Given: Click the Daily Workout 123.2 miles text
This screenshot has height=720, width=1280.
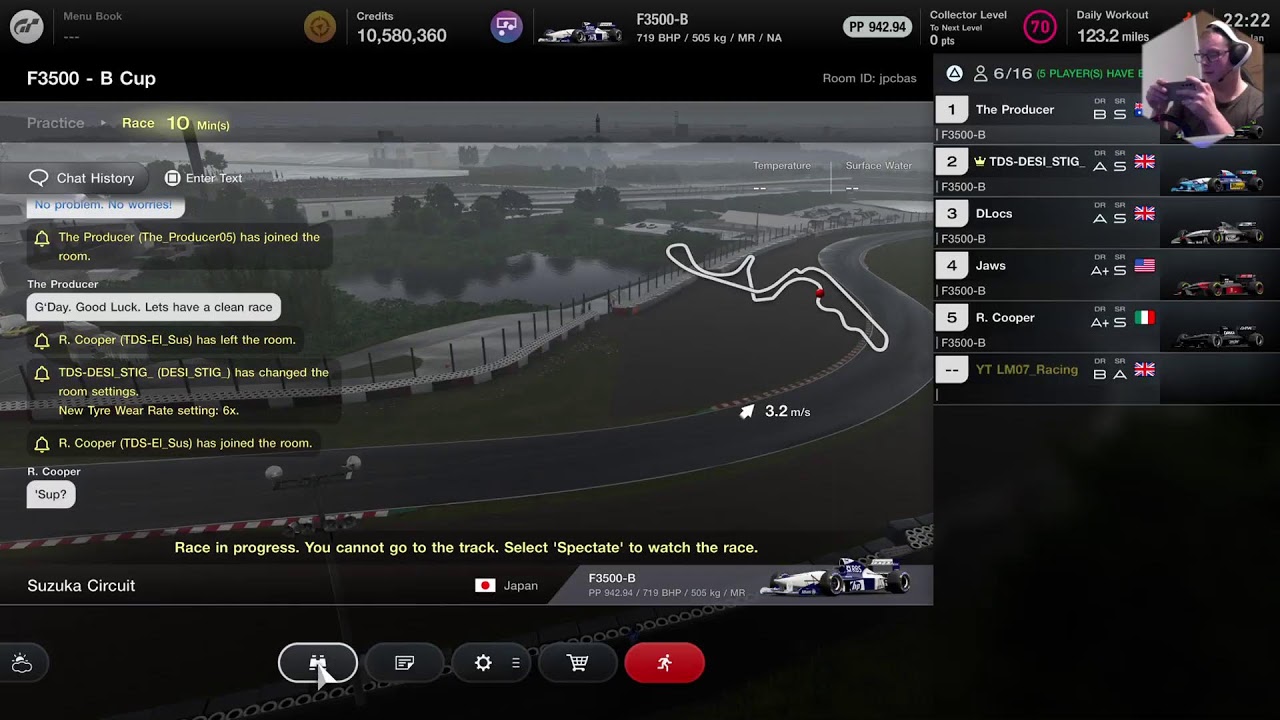Looking at the screenshot, I should pyautogui.click(x=1113, y=36).
